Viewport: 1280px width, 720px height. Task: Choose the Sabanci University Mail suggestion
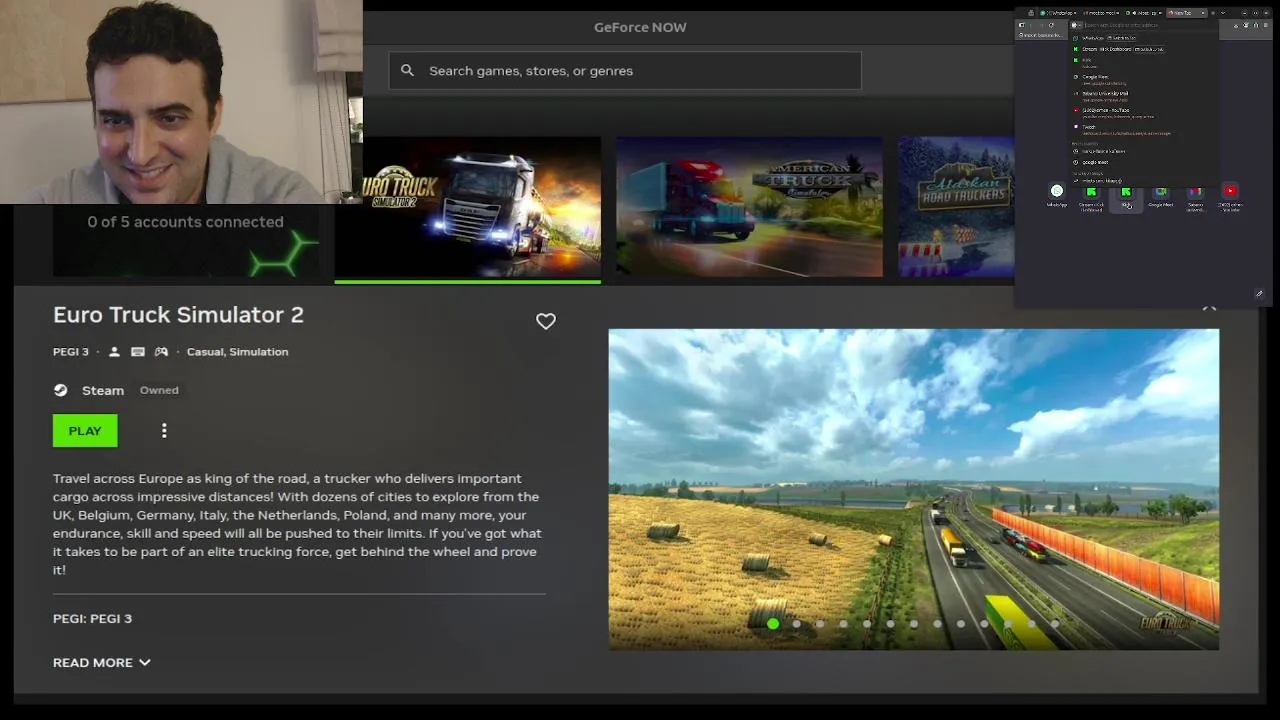(x=1144, y=96)
